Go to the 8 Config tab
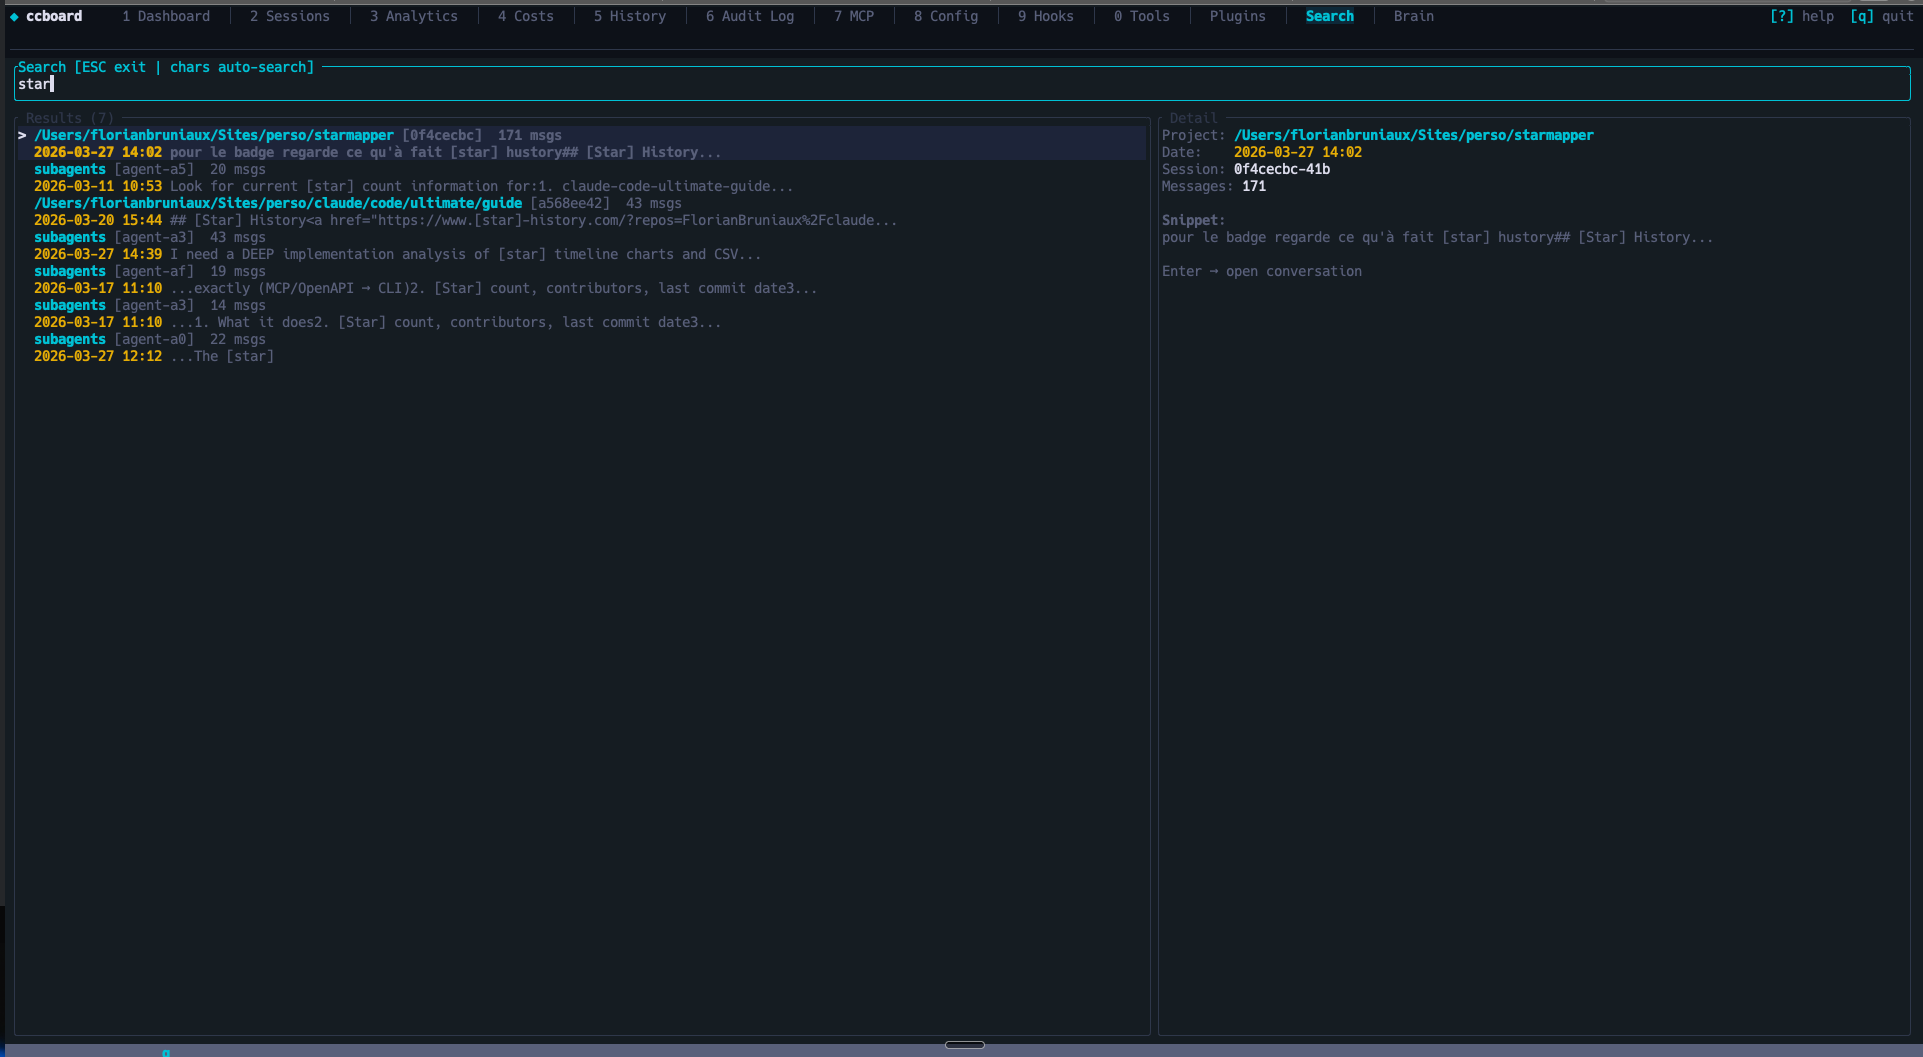 tap(946, 17)
